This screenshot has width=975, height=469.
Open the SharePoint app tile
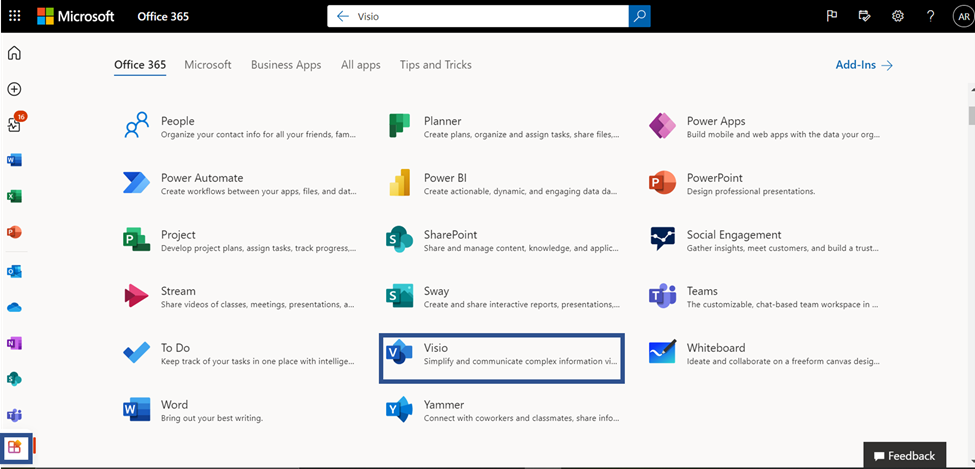(503, 240)
